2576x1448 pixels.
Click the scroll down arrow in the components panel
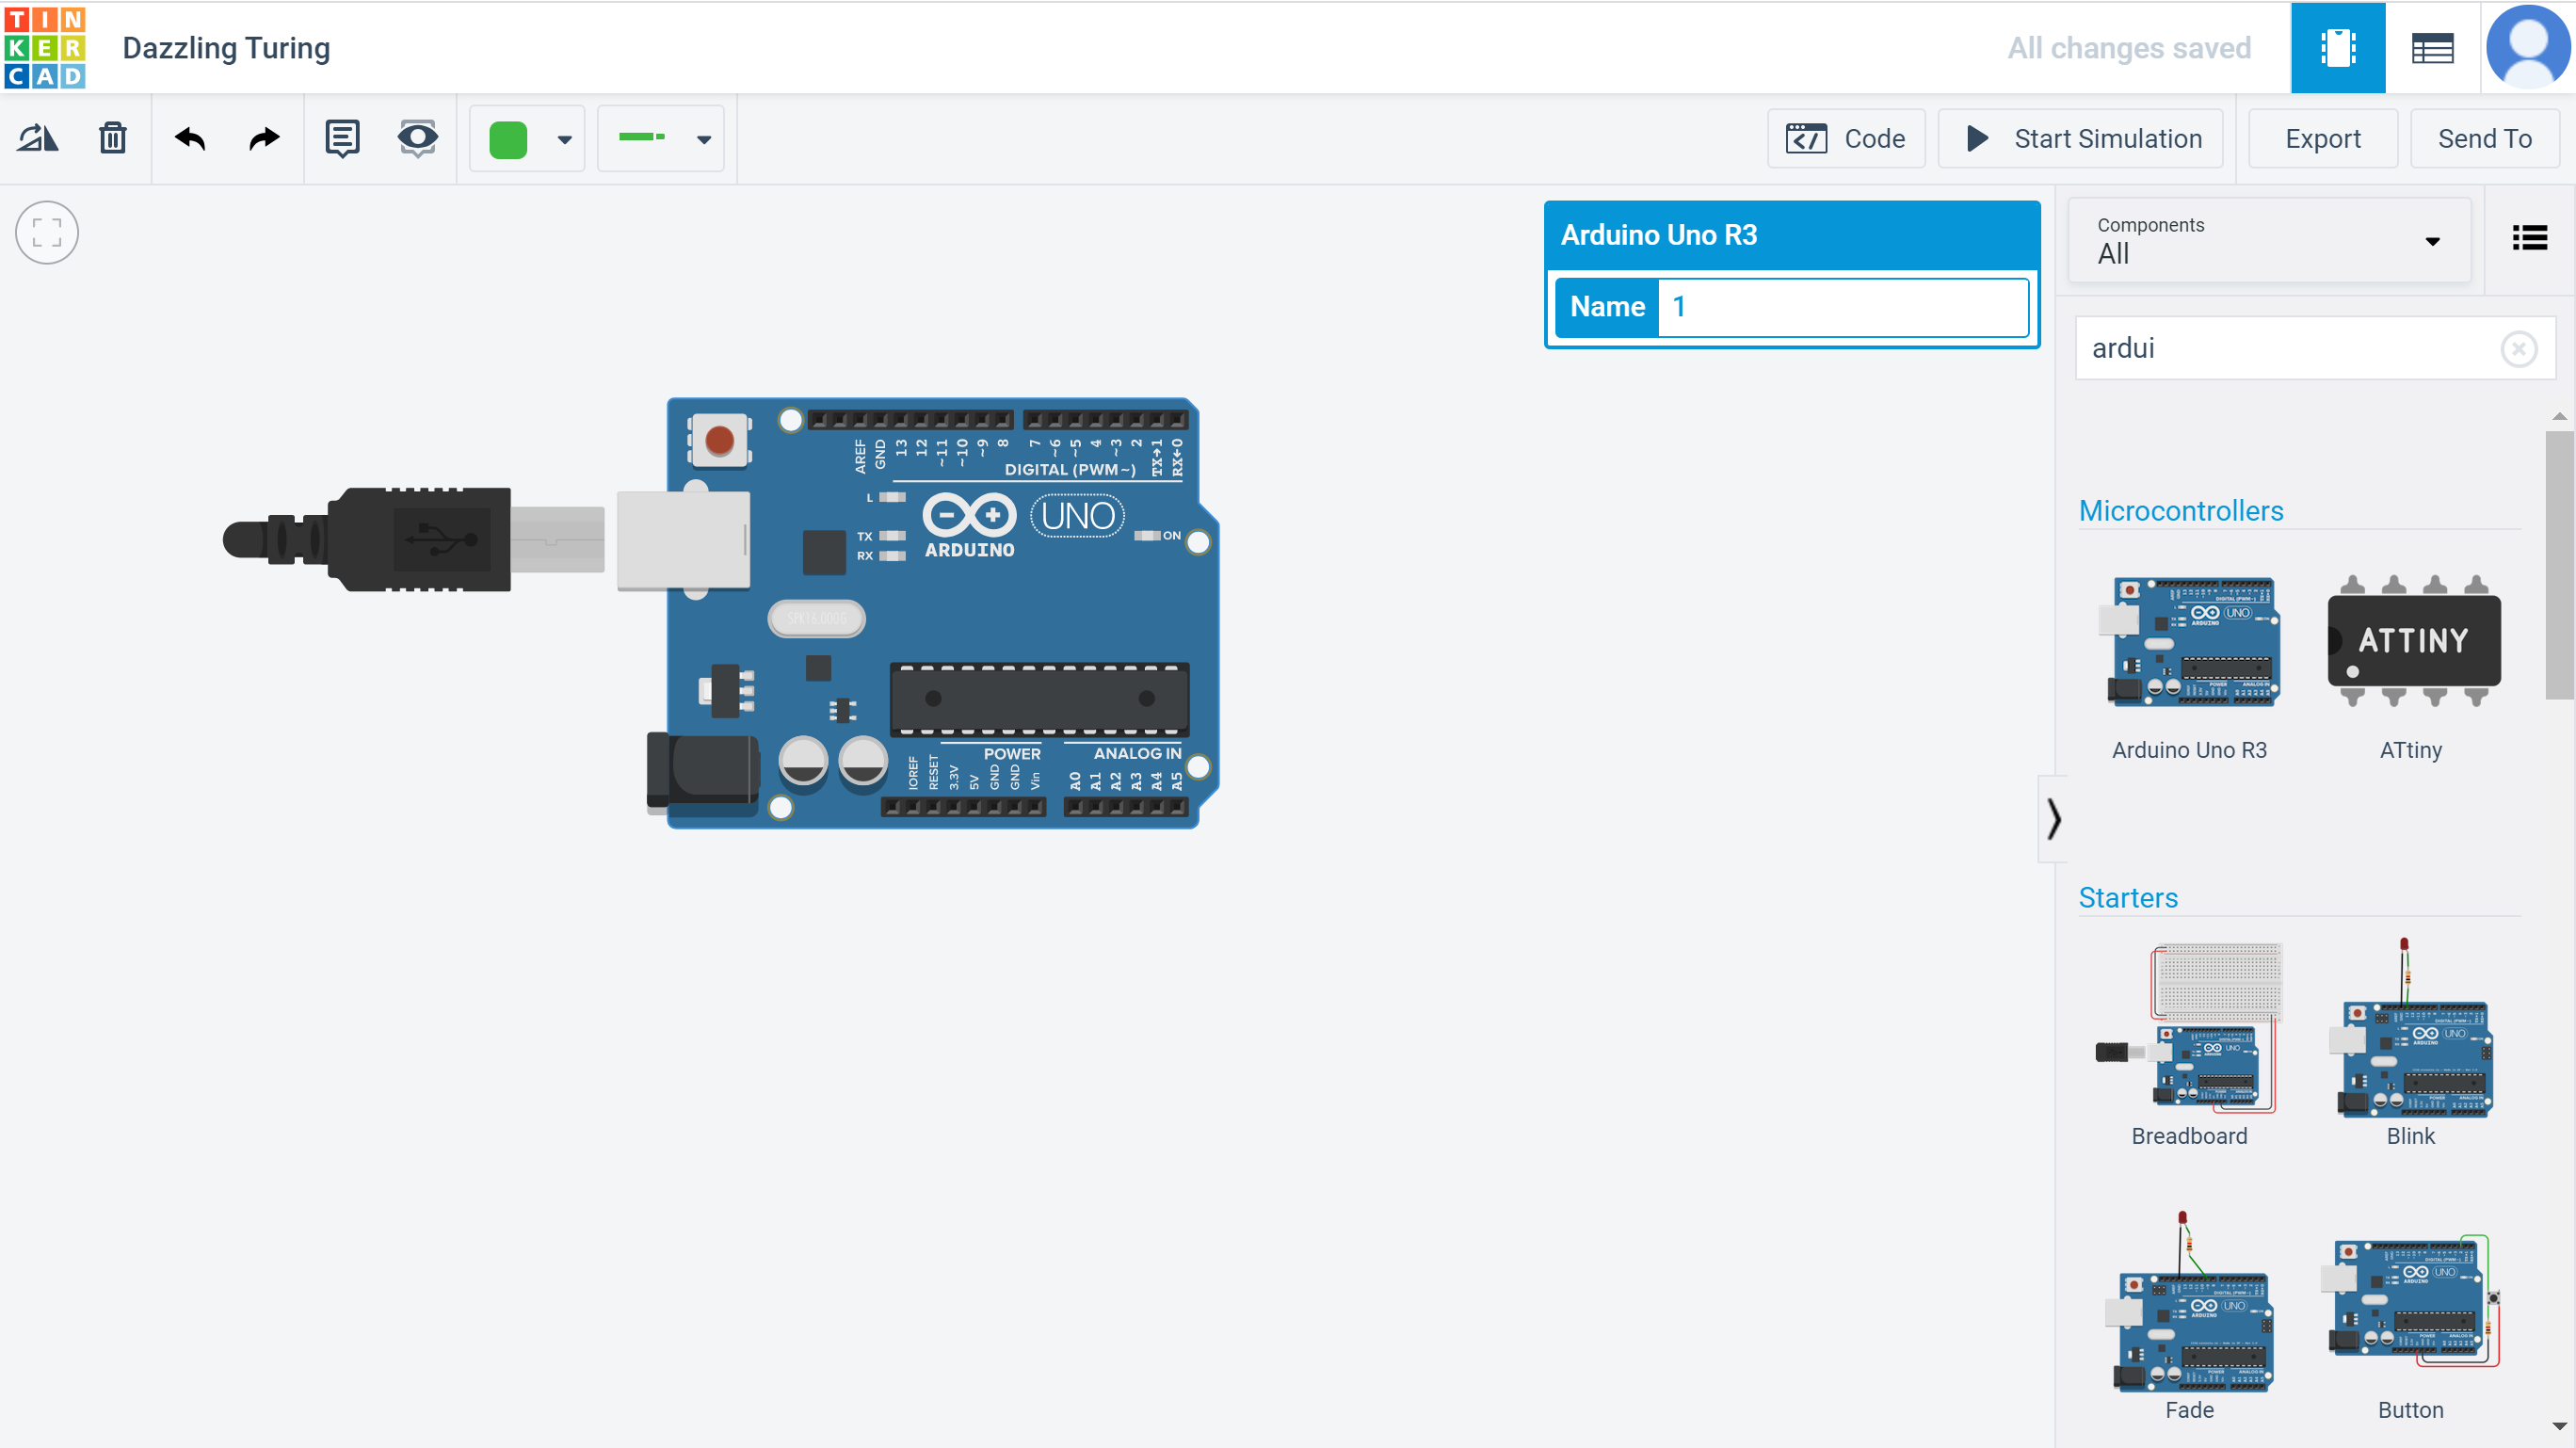pyautogui.click(x=2560, y=1426)
